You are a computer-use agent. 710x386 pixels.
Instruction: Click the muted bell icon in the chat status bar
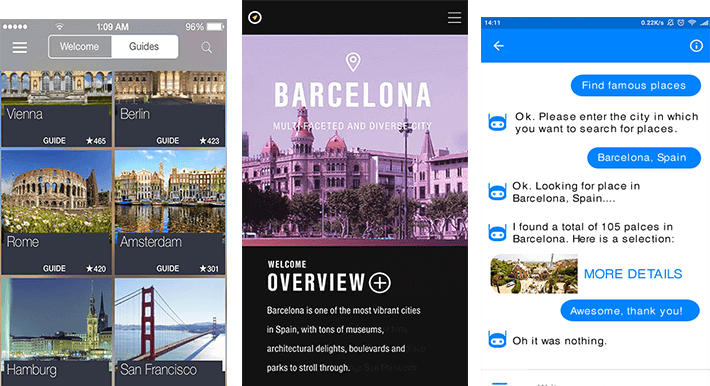671,23
